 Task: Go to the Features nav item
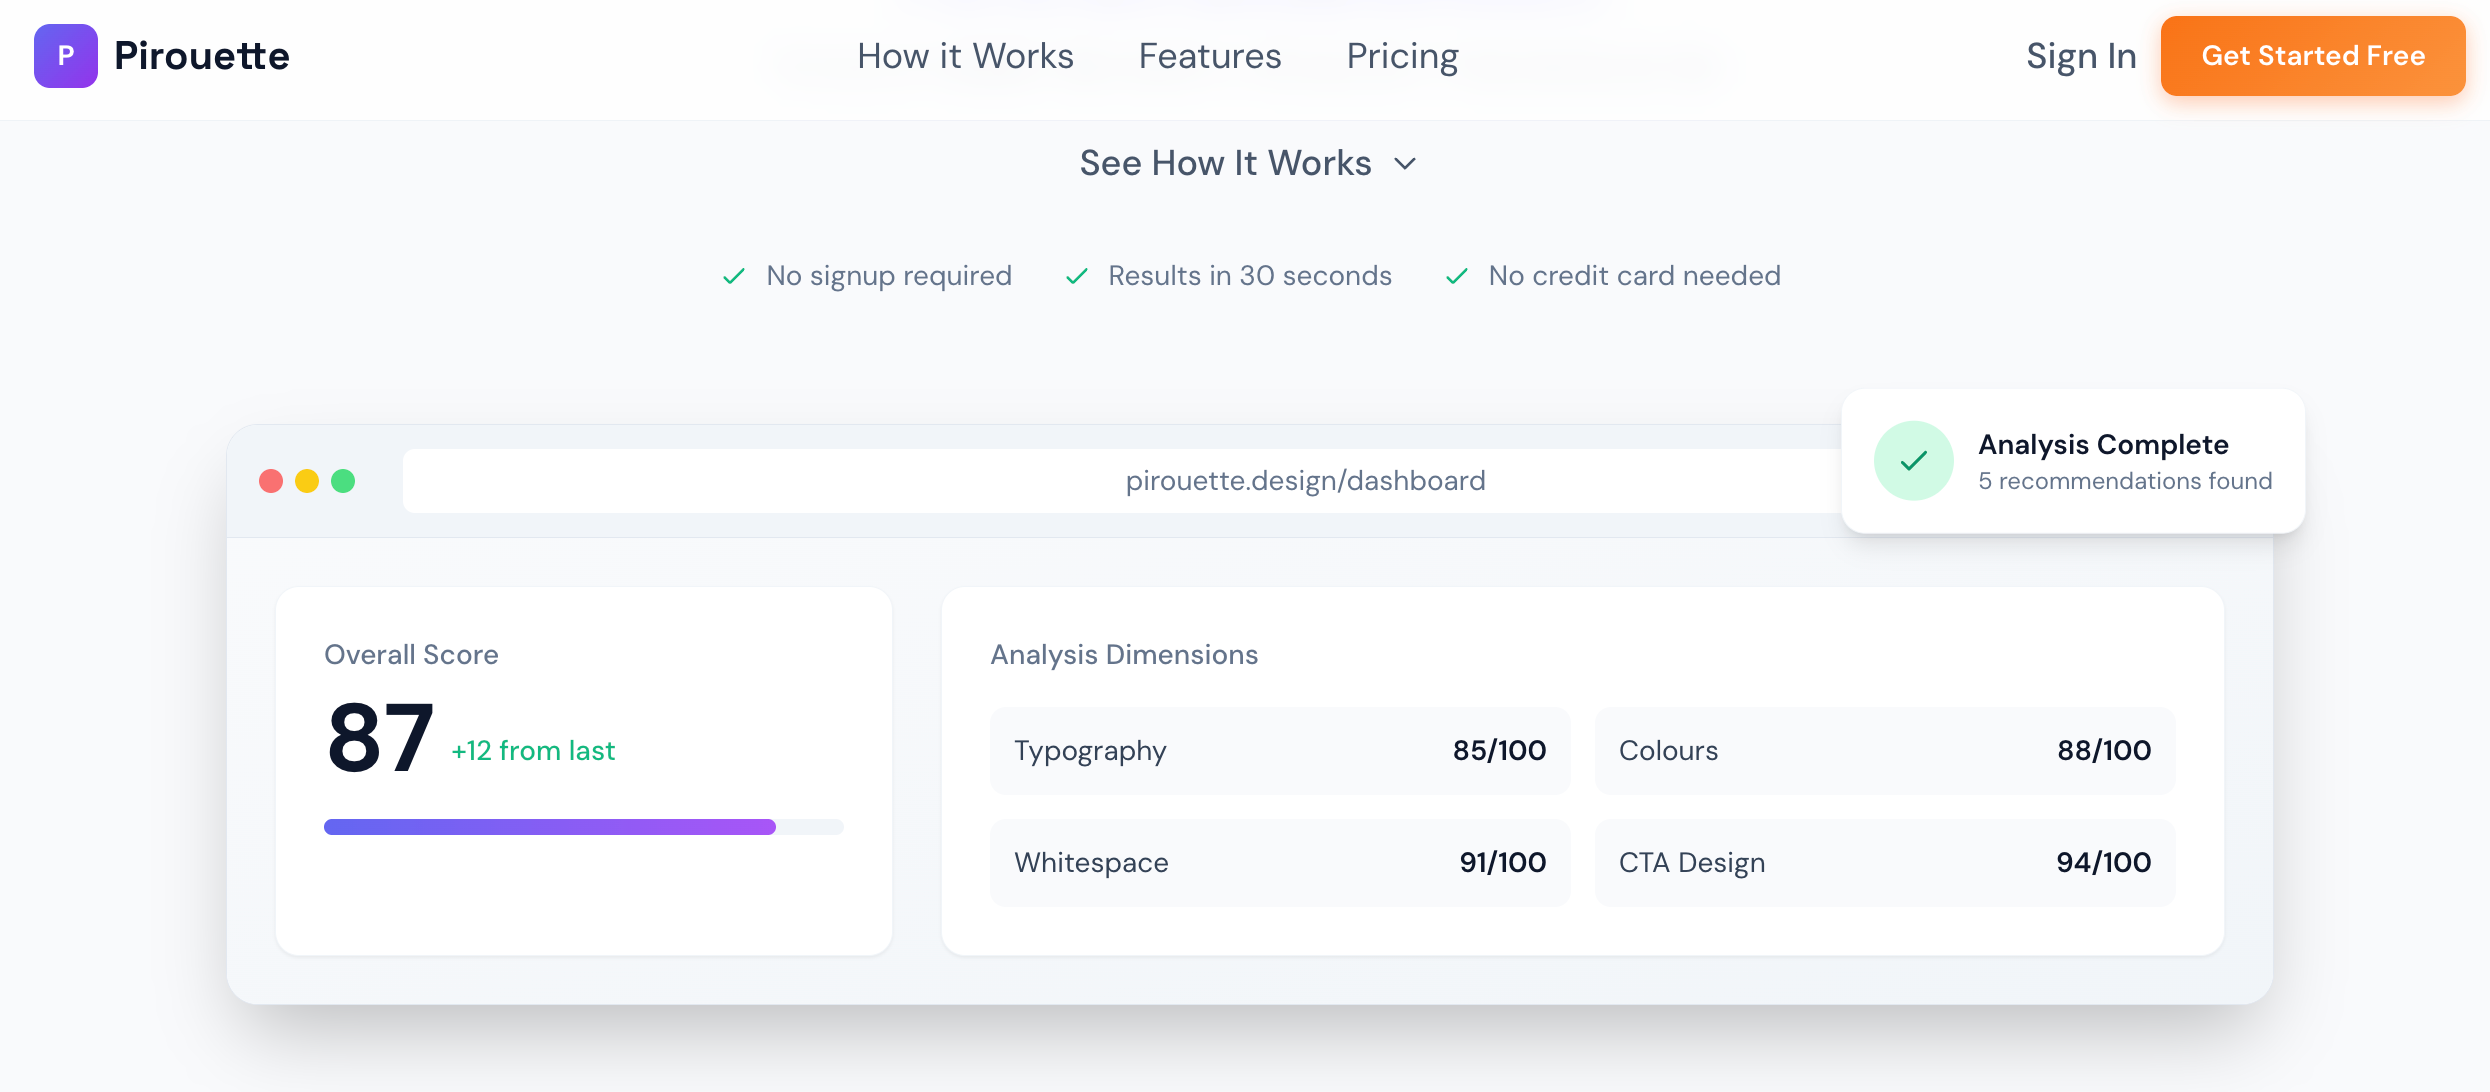(1210, 56)
